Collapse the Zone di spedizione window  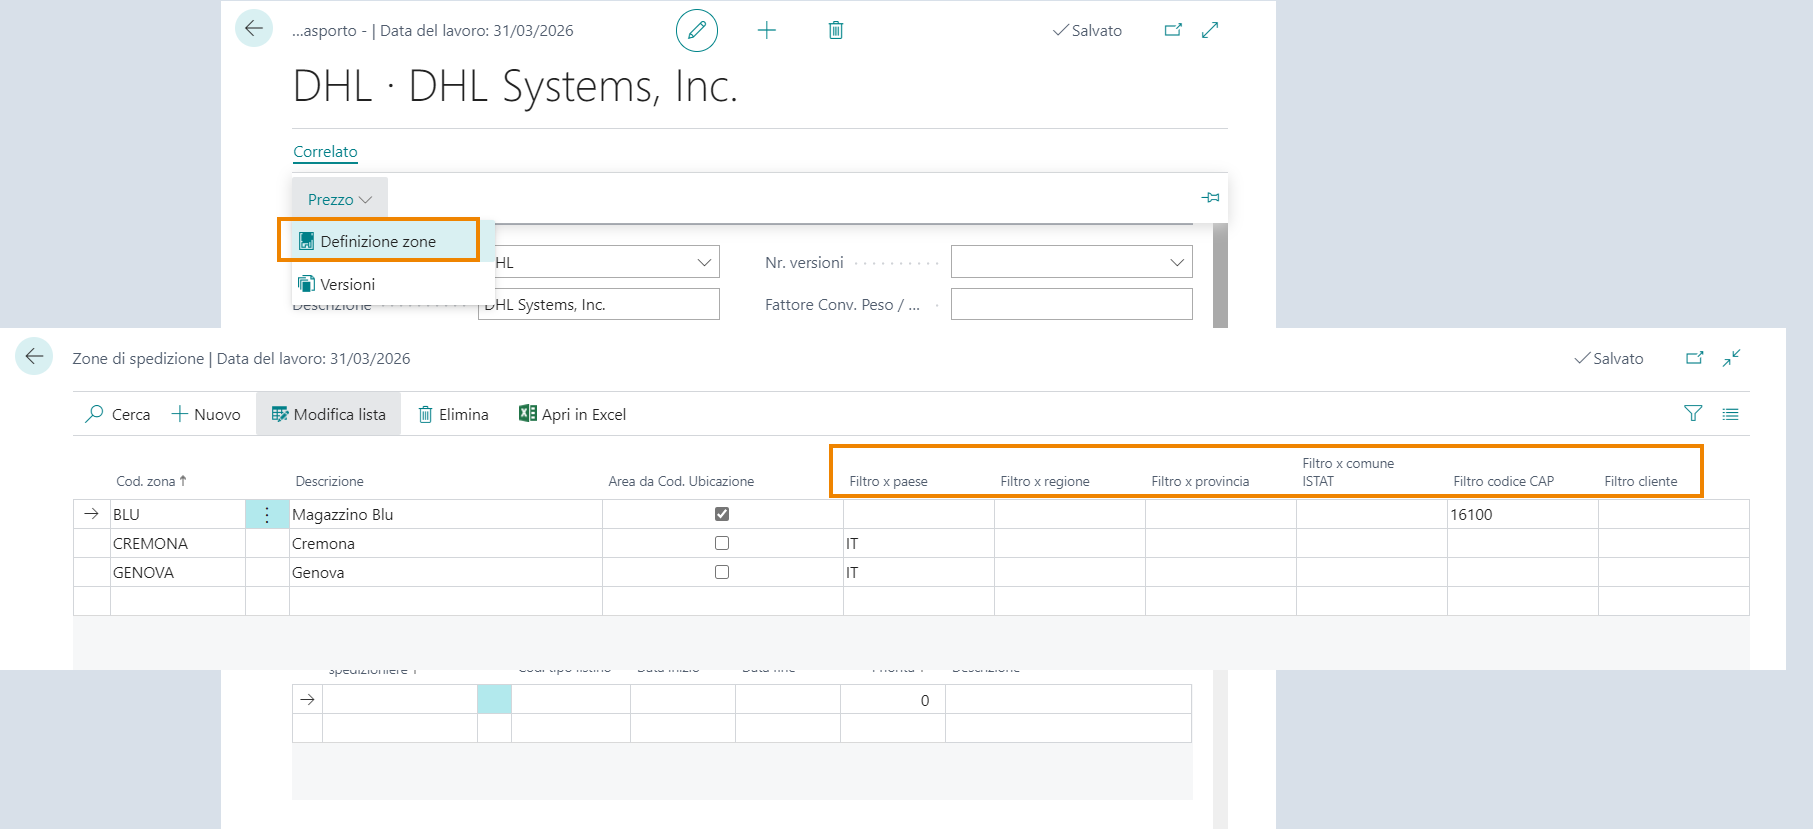pos(1731,358)
